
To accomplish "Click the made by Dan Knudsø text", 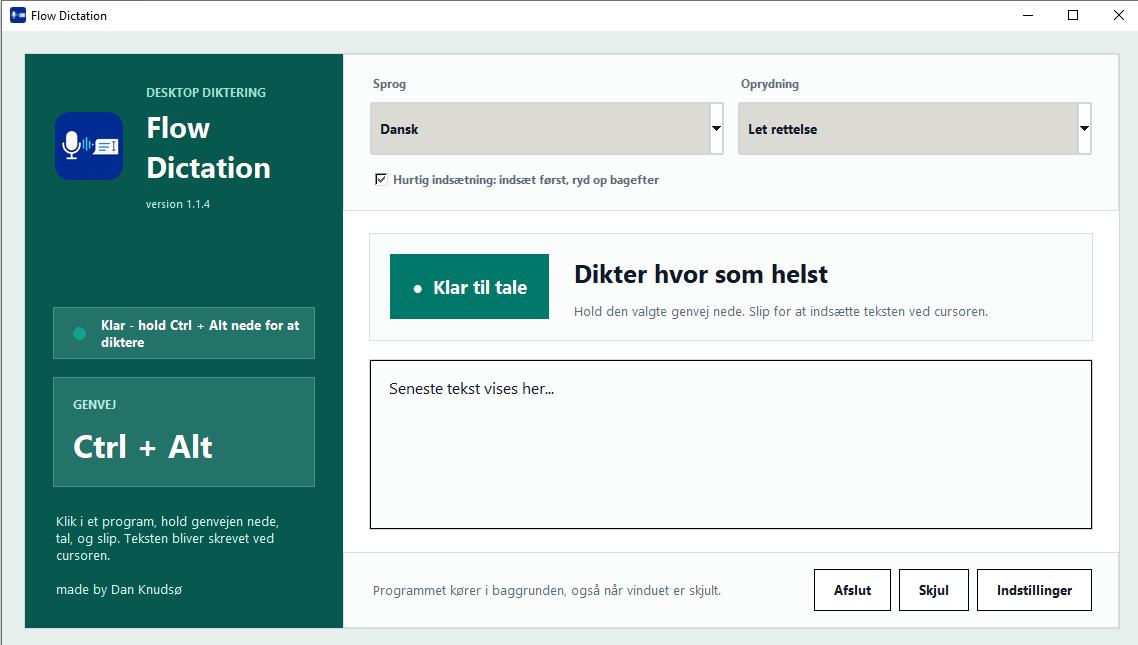I will coord(119,589).
